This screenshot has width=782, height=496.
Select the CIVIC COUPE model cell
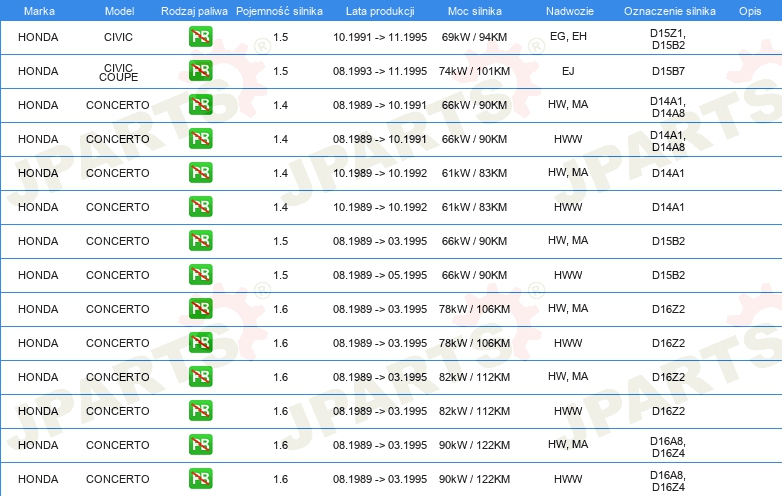118,72
